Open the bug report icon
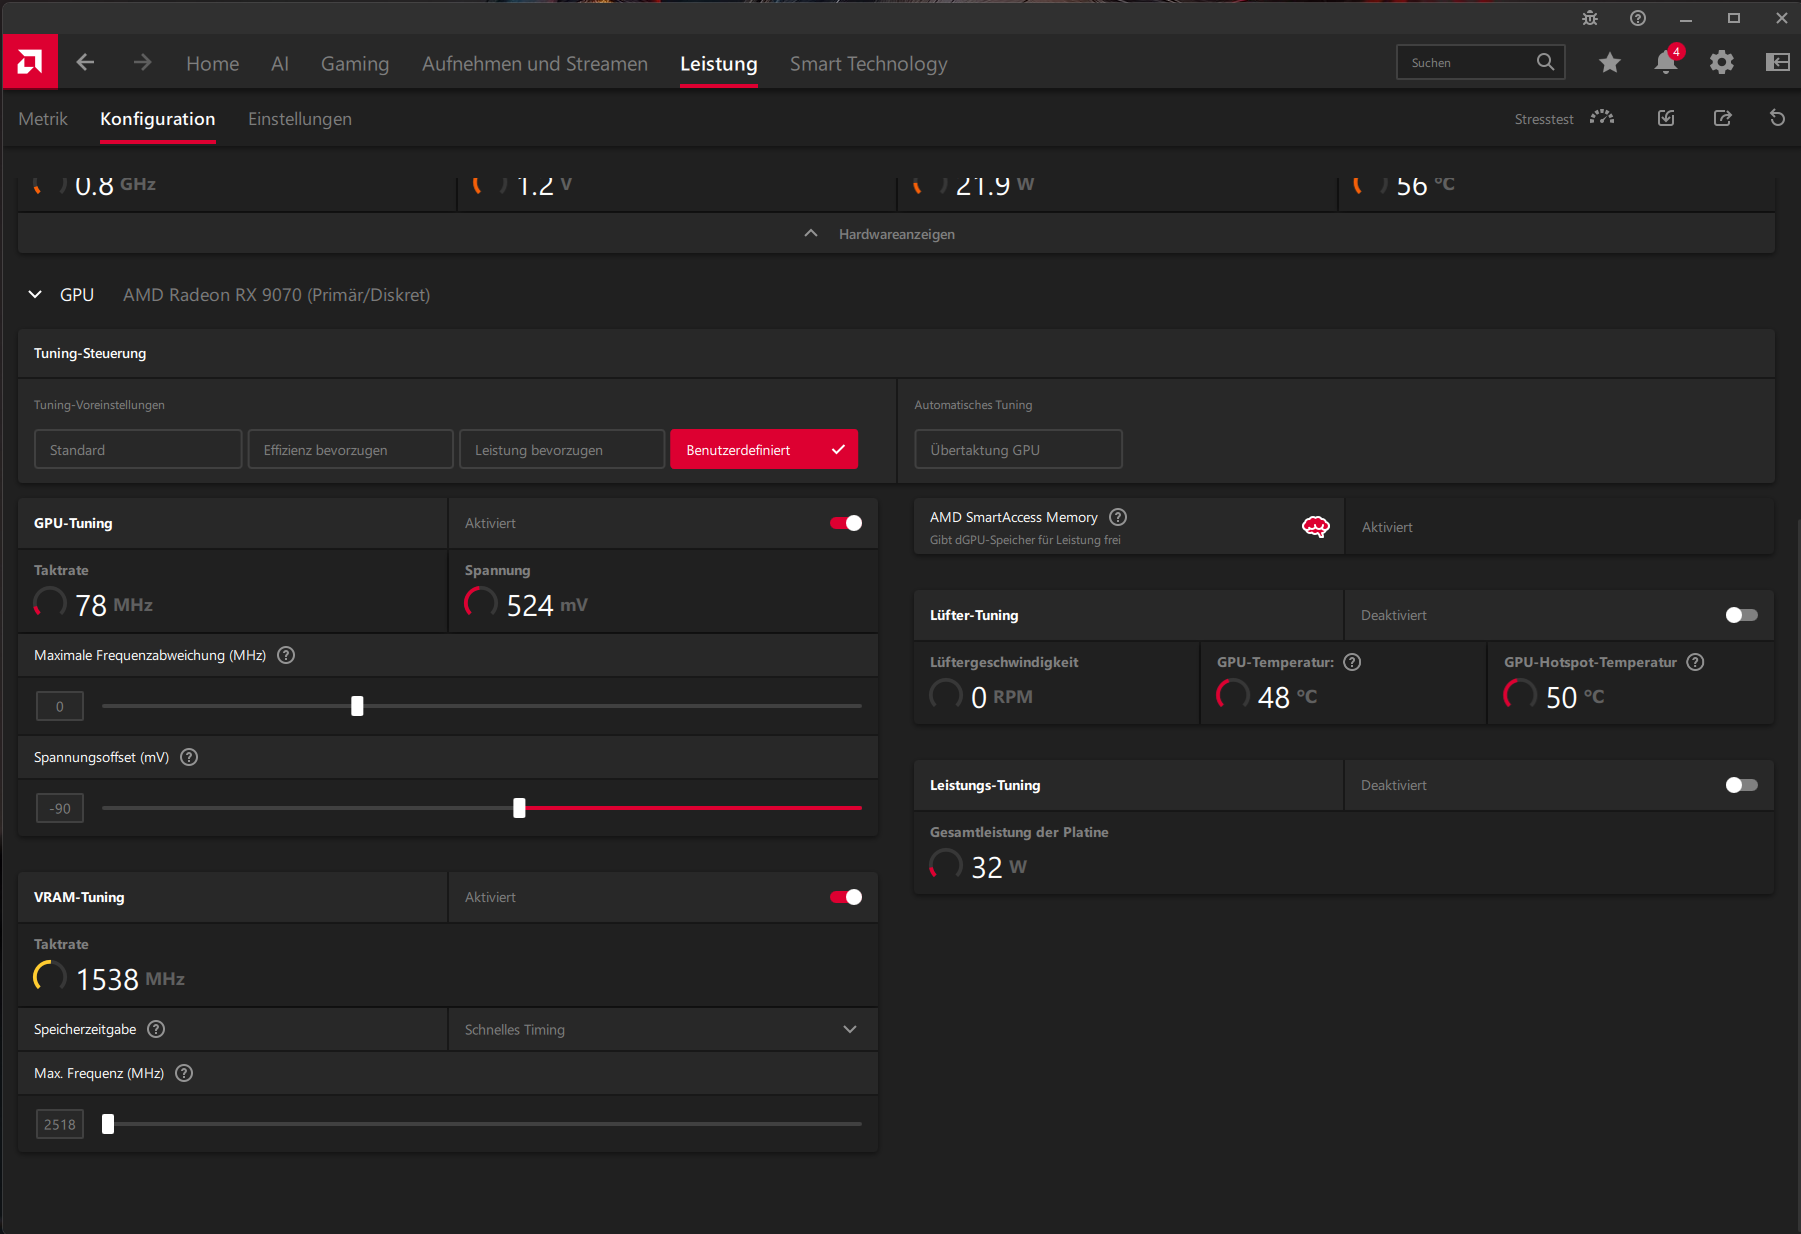This screenshot has width=1801, height=1234. (1590, 18)
